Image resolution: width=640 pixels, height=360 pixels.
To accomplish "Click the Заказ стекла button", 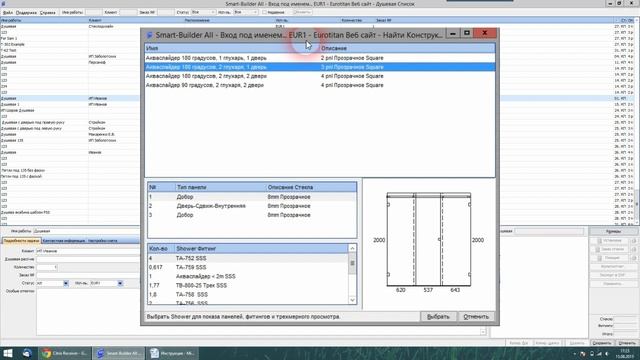I will [610, 249].
